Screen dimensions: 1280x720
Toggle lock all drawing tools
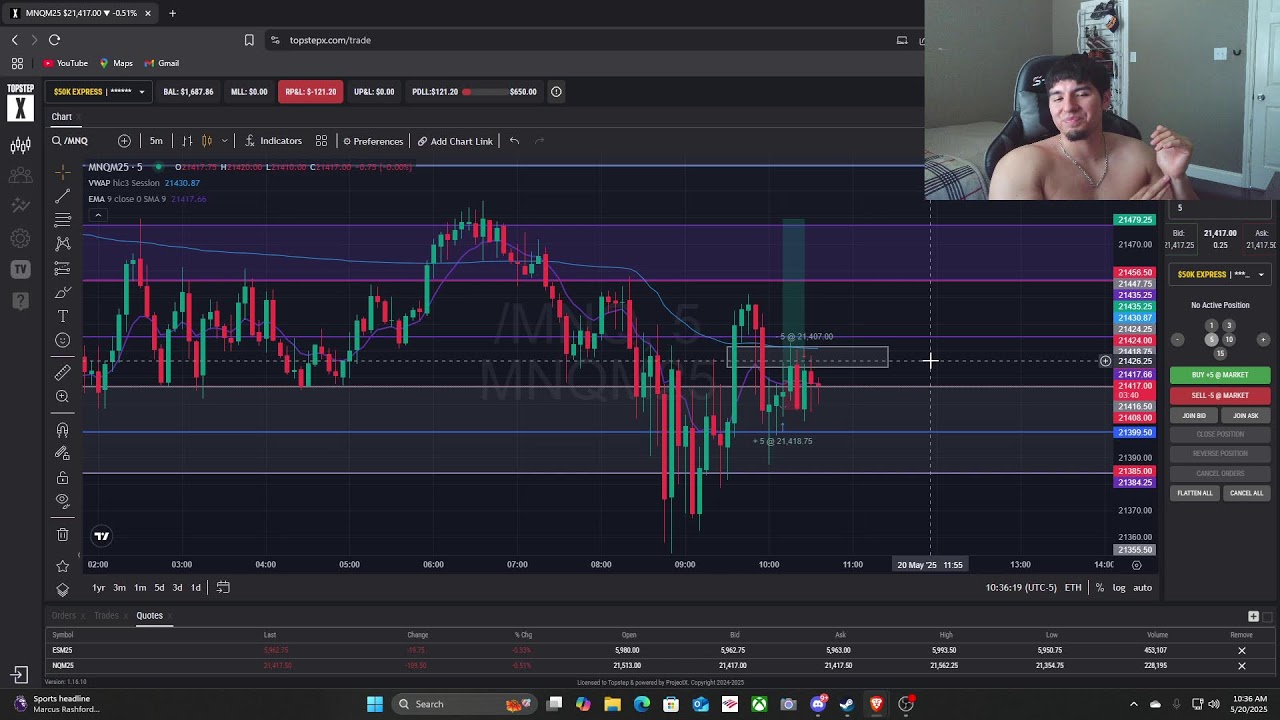point(62,478)
